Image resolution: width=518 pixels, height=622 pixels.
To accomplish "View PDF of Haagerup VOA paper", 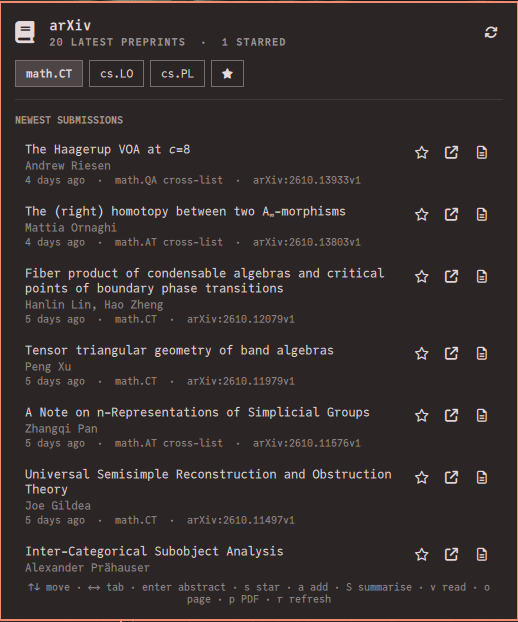I will click(482, 153).
